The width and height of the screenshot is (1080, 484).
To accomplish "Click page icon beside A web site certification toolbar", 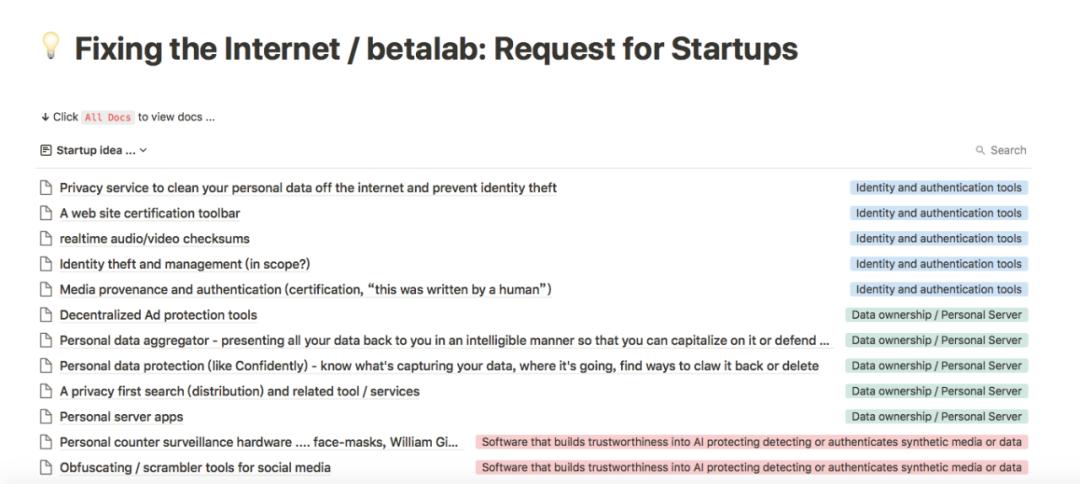I will click(x=45, y=213).
